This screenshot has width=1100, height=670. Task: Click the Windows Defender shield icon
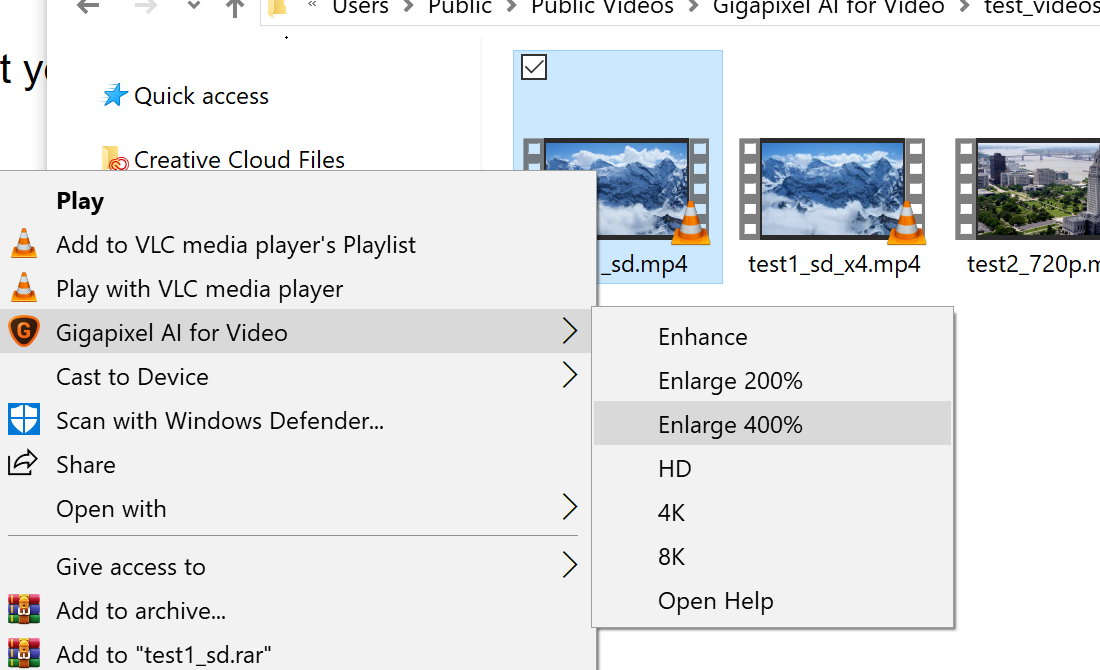tap(24, 420)
